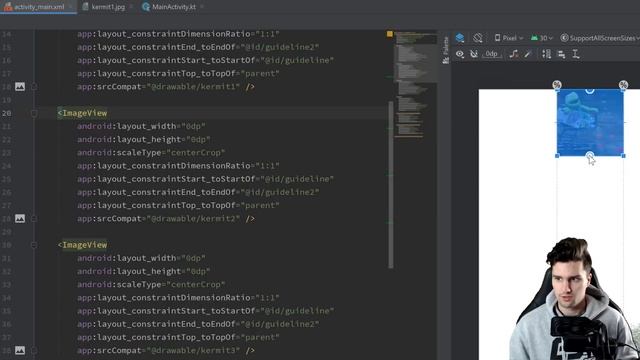The height and width of the screenshot is (360, 640).
Task: Click the layout_width "0dp" value on line 21
Action: click(193, 126)
